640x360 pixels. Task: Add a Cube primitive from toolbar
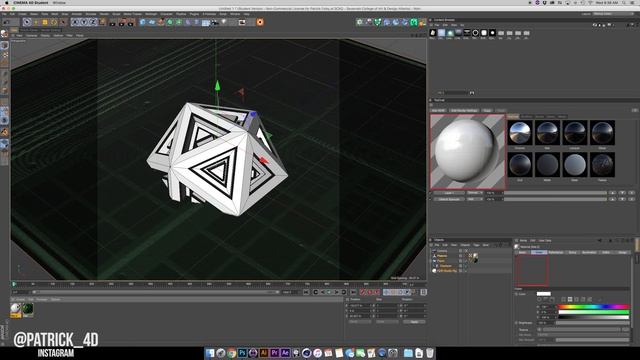(x=142, y=22)
